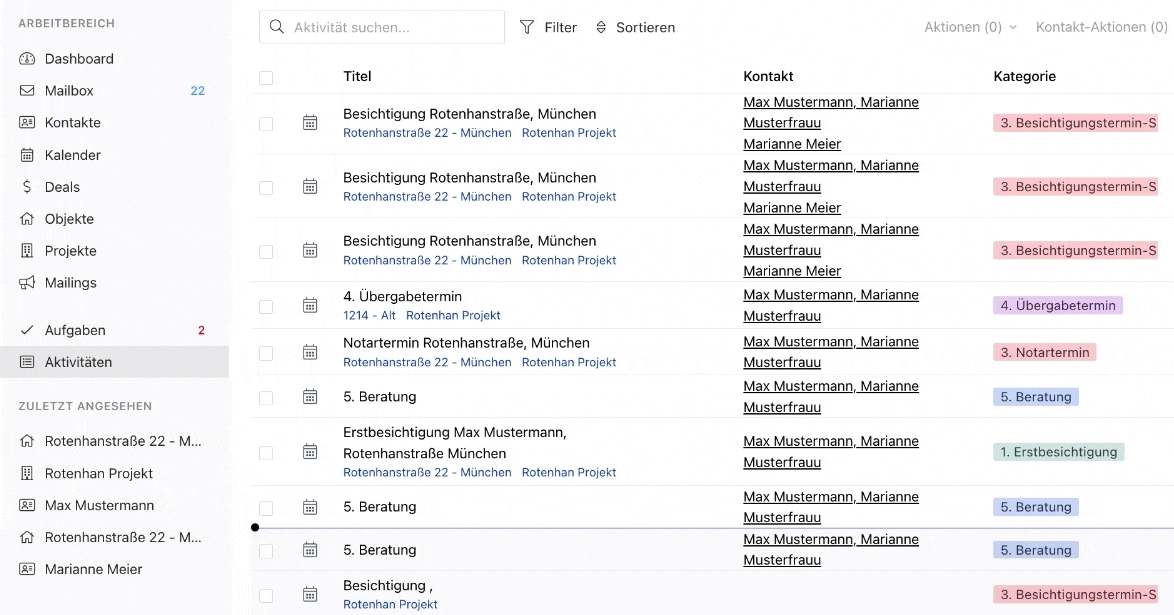Open recently viewed Marianne Meier contact
Viewport: 1174px width, 615px height.
click(x=93, y=569)
